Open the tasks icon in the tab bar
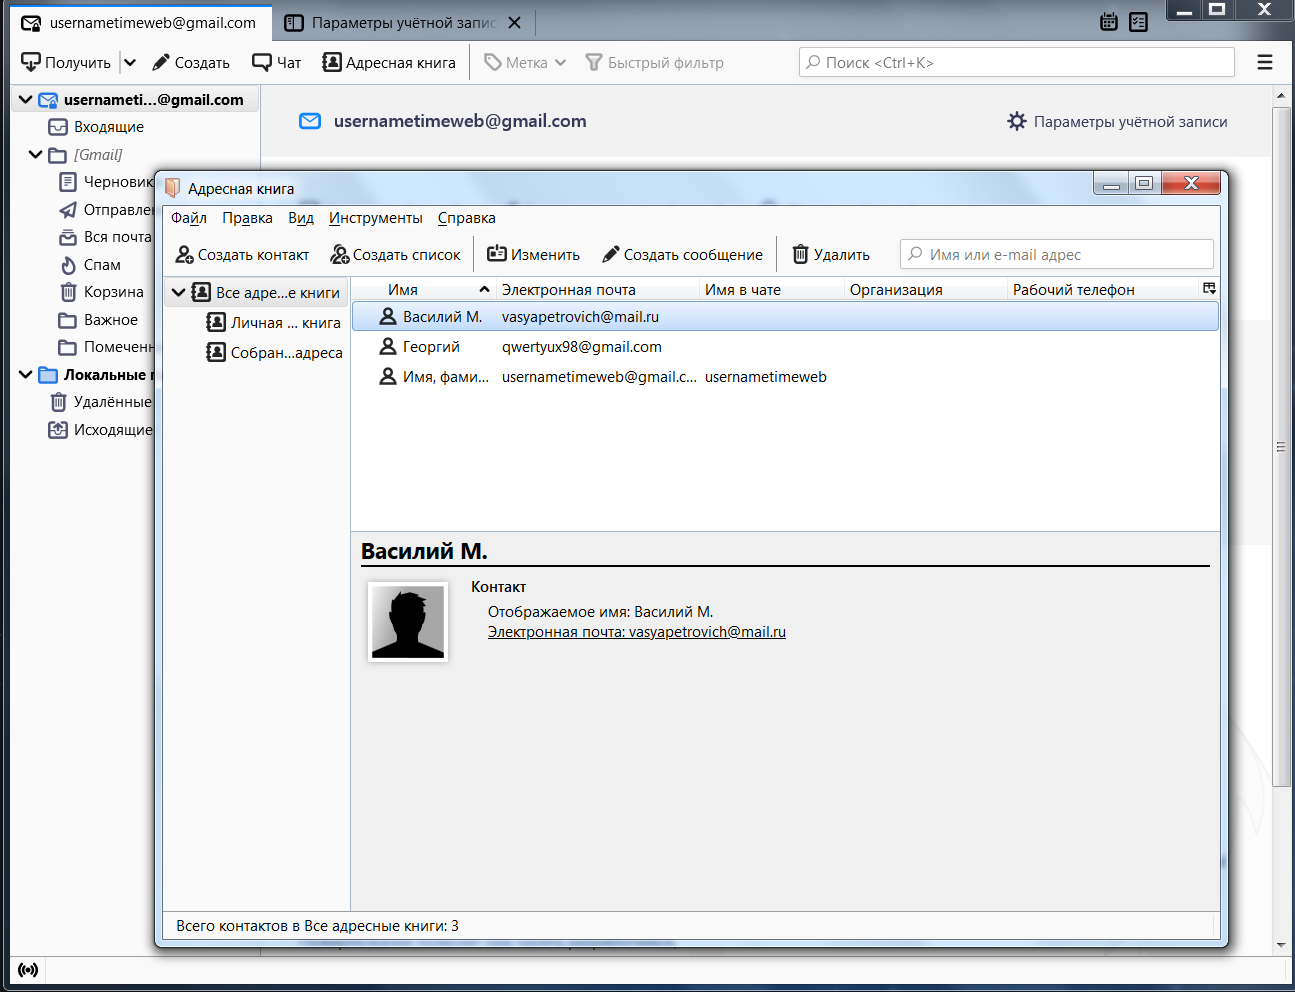The width and height of the screenshot is (1295, 992). point(1138,22)
